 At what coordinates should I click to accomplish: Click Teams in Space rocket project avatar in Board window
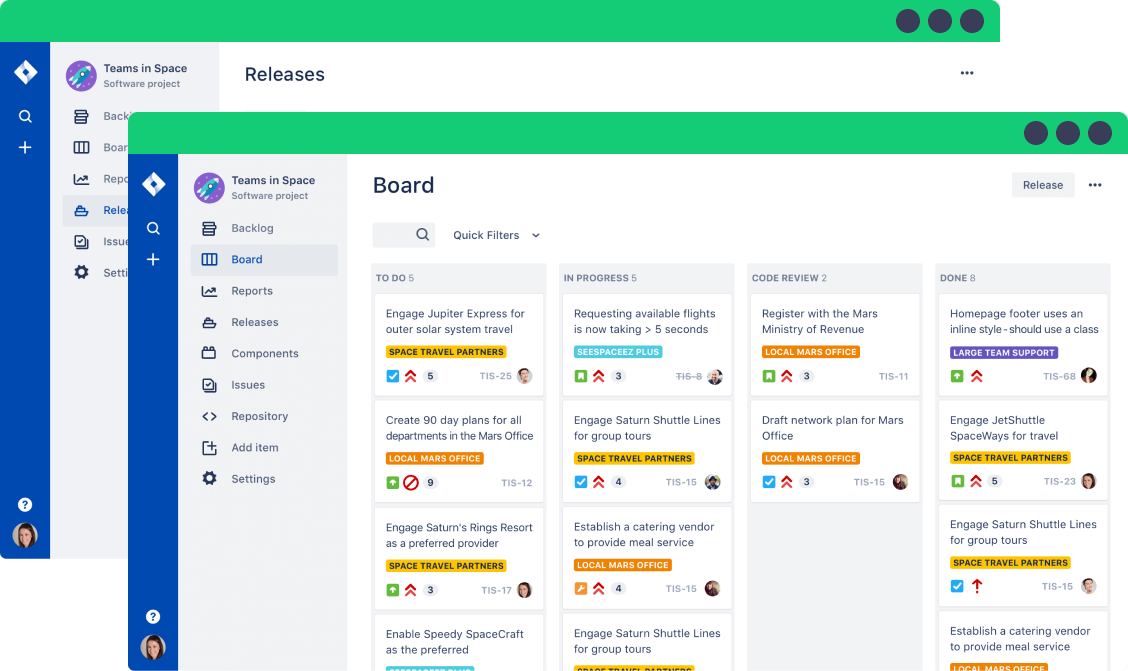coord(209,188)
